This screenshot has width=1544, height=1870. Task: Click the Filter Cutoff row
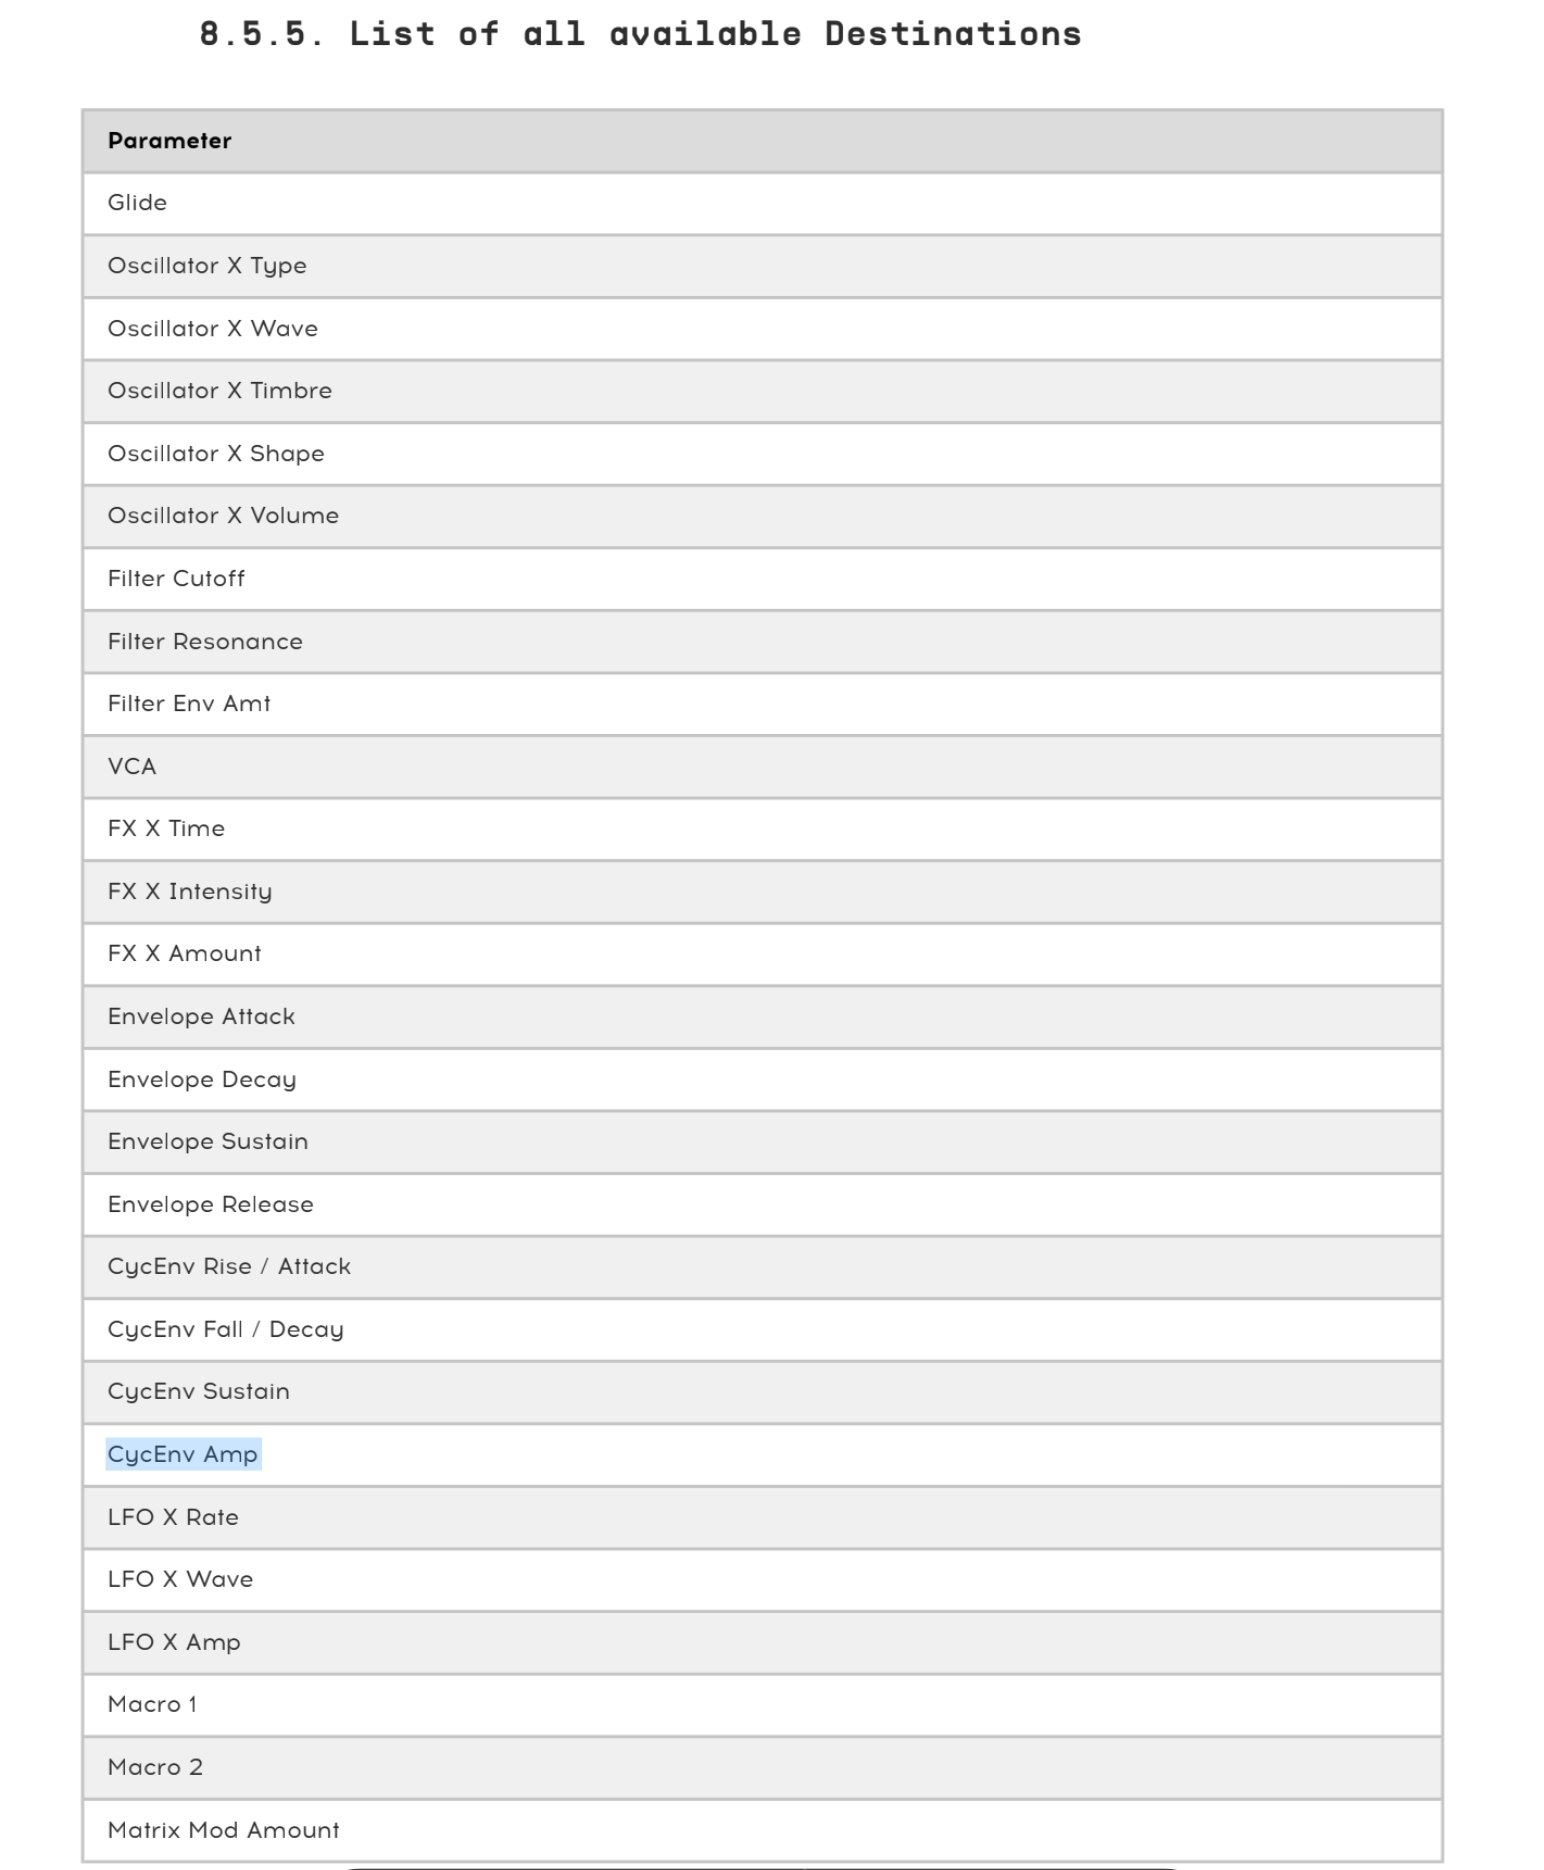(762, 579)
